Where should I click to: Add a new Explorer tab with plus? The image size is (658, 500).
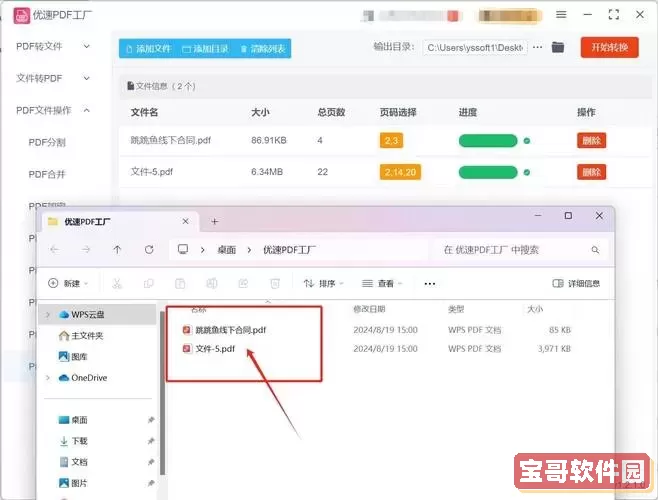coord(214,221)
